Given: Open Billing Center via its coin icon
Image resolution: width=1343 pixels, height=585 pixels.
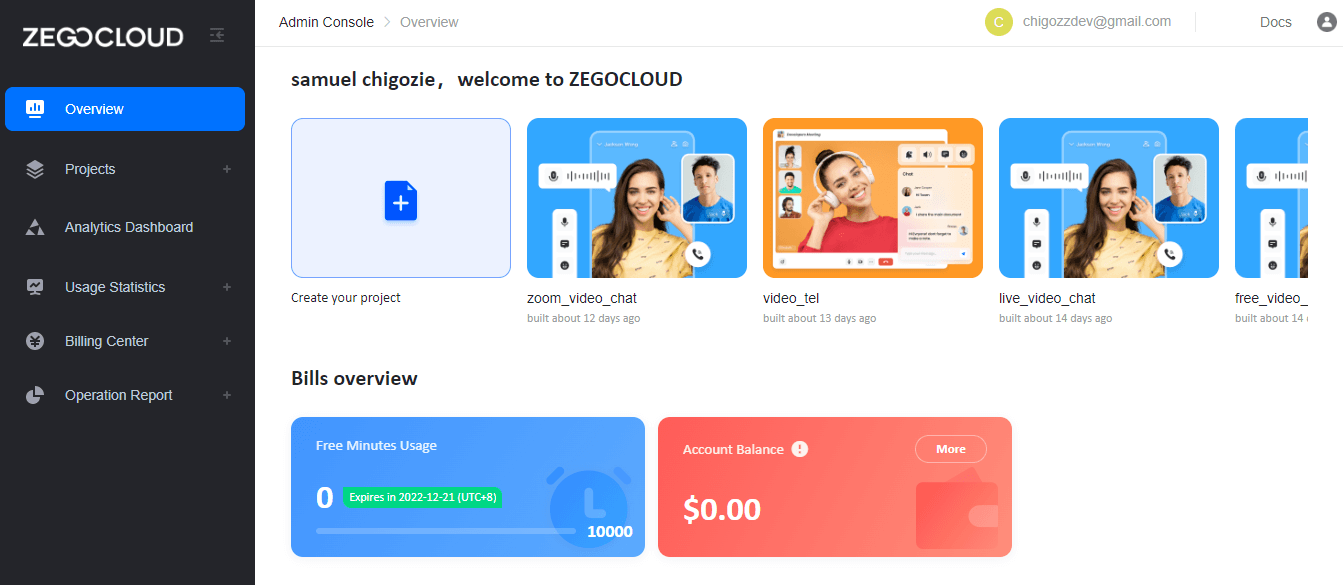Looking at the screenshot, I should click(x=34, y=340).
